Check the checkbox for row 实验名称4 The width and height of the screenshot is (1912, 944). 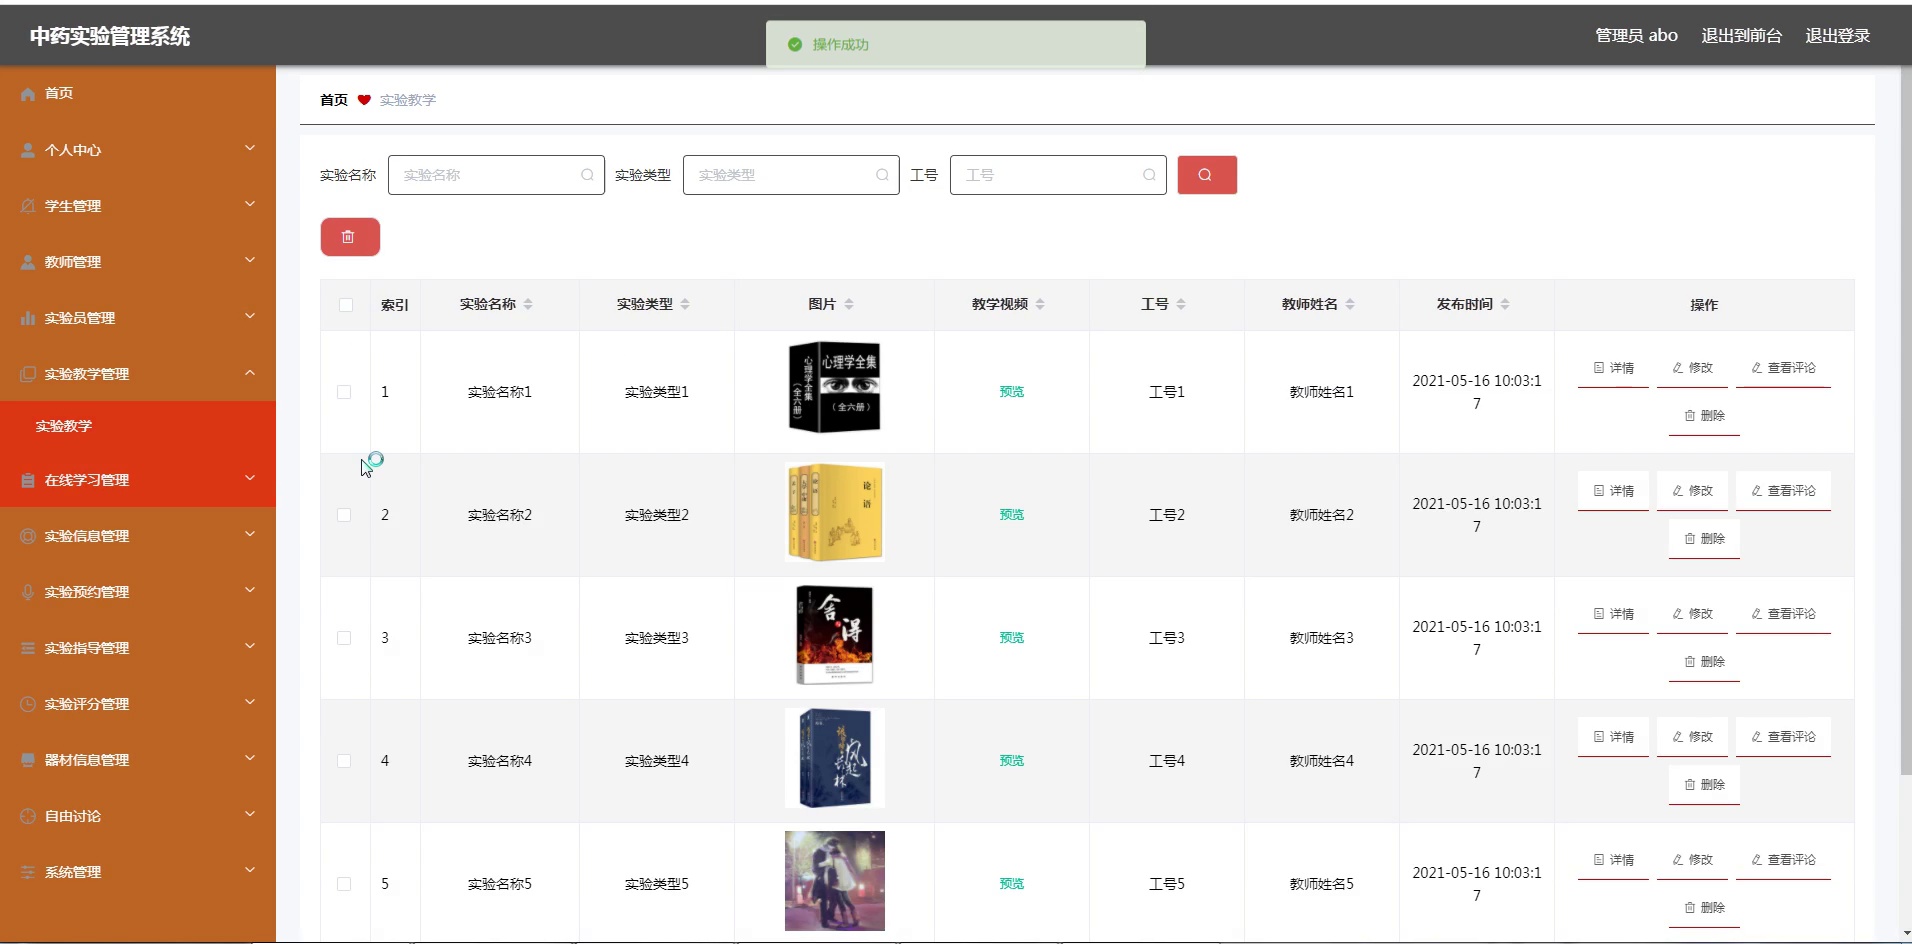(344, 761)
